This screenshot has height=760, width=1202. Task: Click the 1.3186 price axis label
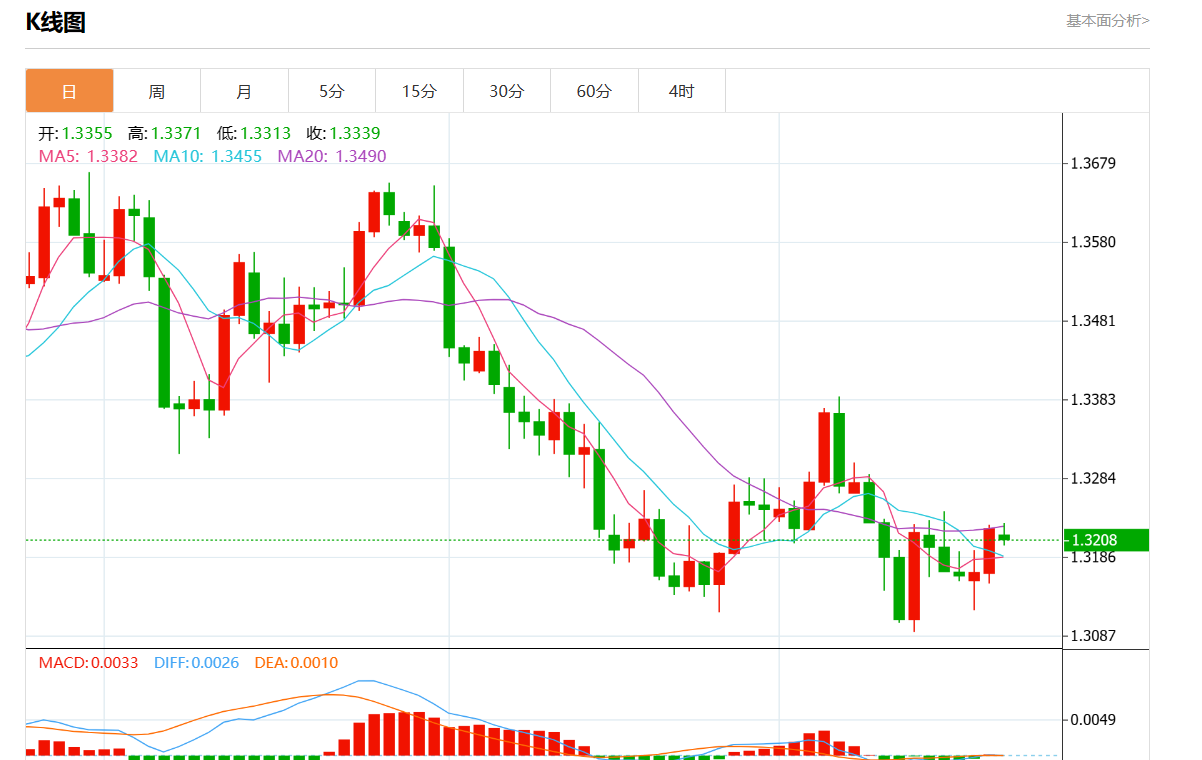(x=1093, y=557)
